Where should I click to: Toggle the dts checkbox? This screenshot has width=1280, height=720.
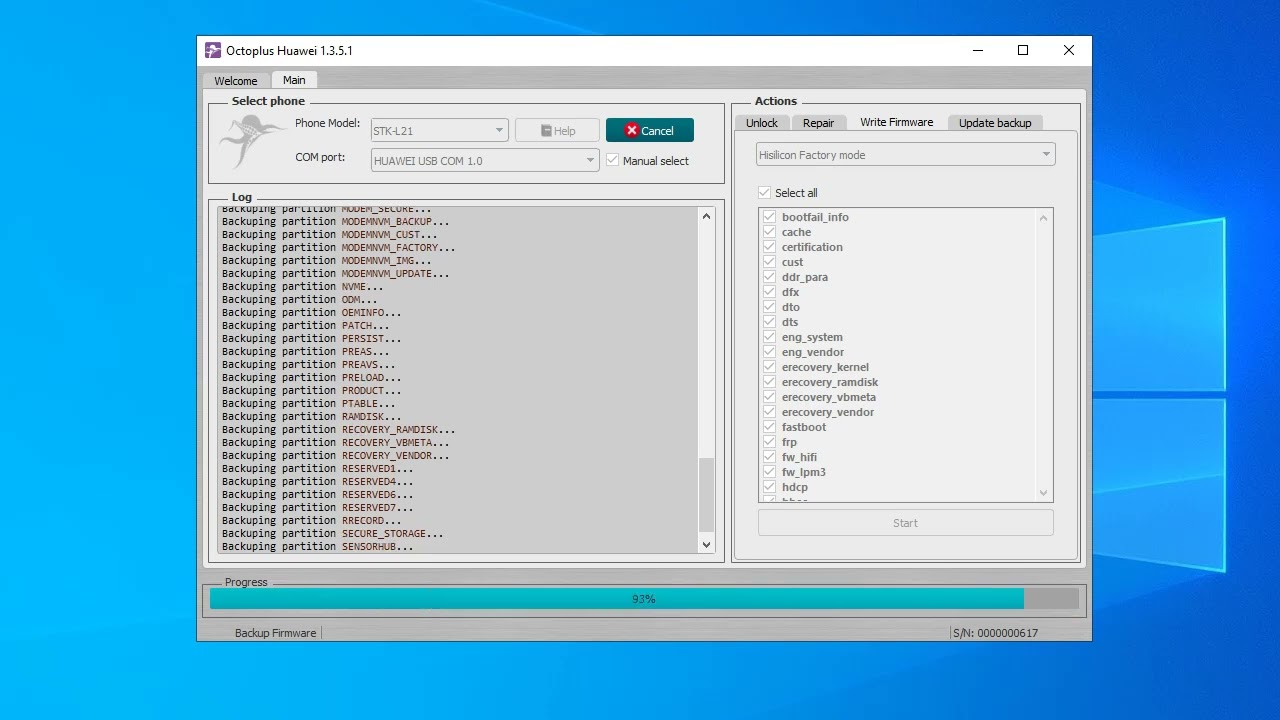(769, 322)
